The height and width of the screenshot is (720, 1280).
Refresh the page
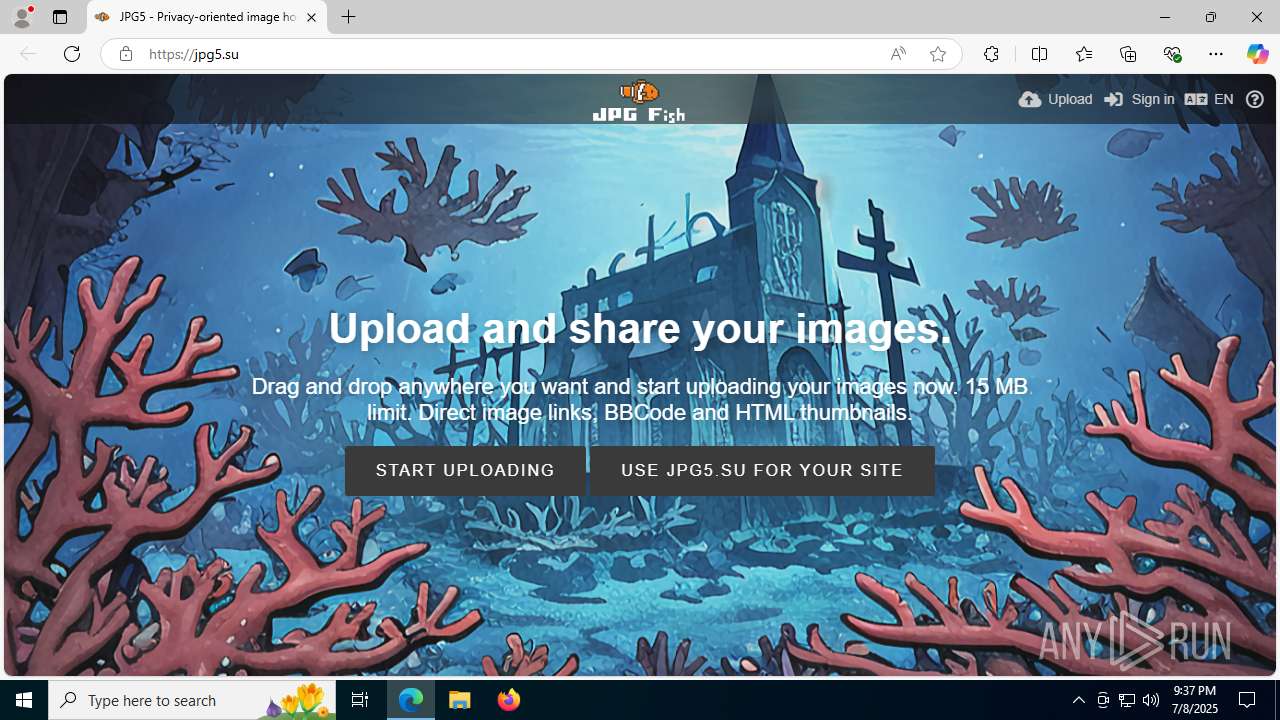(72, 54)
